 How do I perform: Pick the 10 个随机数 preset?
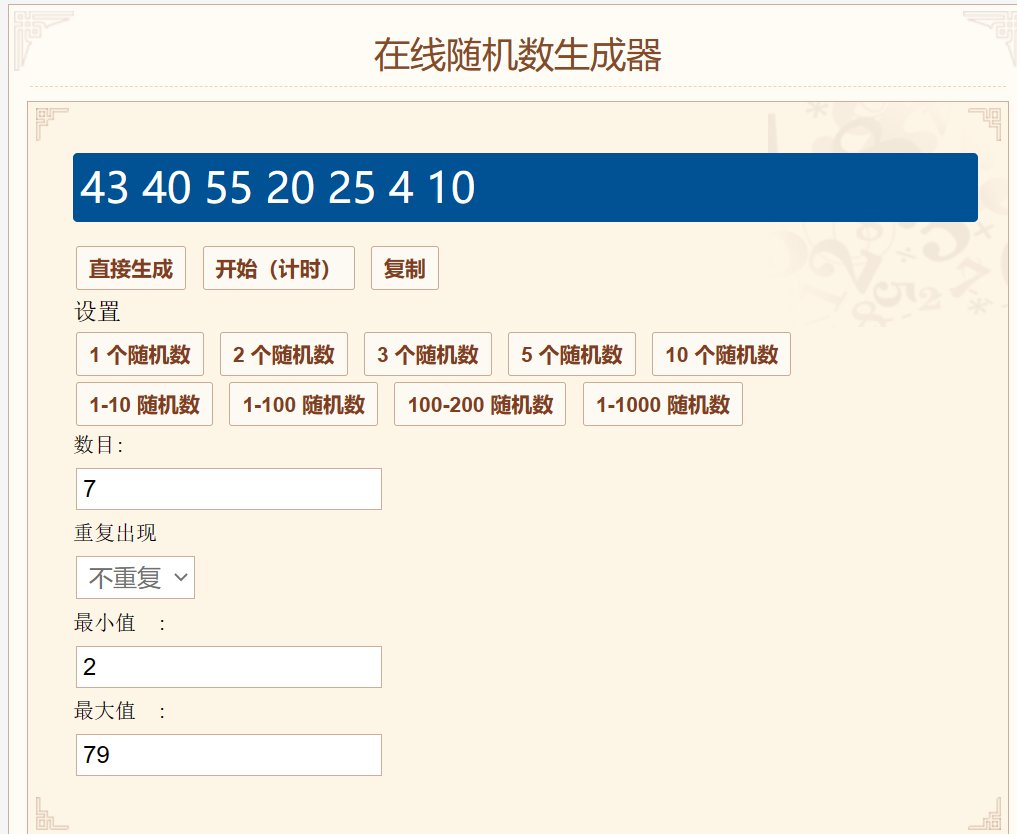coord(721,354)
